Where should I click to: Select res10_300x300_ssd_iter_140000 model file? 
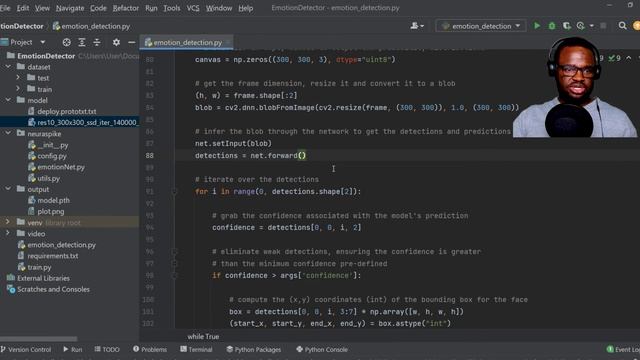(87, 122)
